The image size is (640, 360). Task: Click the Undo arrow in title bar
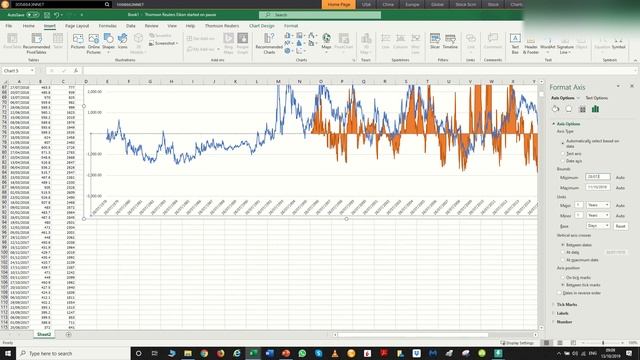tap(56, 15)
